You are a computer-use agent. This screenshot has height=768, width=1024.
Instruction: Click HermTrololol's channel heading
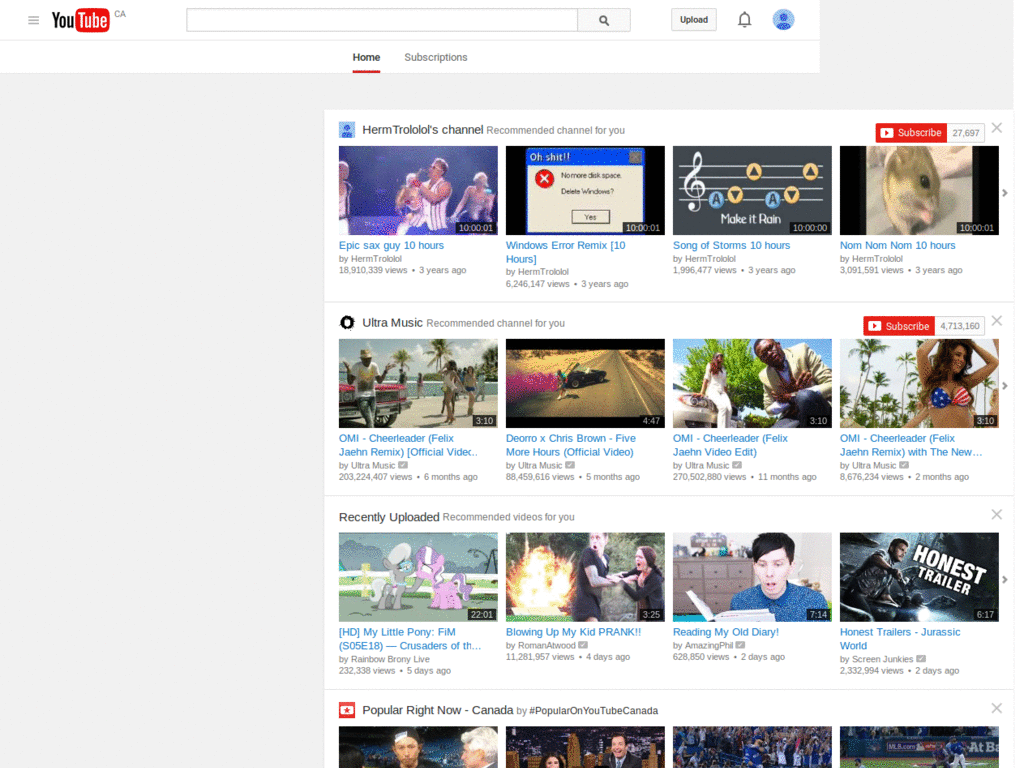[x=423, y=130]
